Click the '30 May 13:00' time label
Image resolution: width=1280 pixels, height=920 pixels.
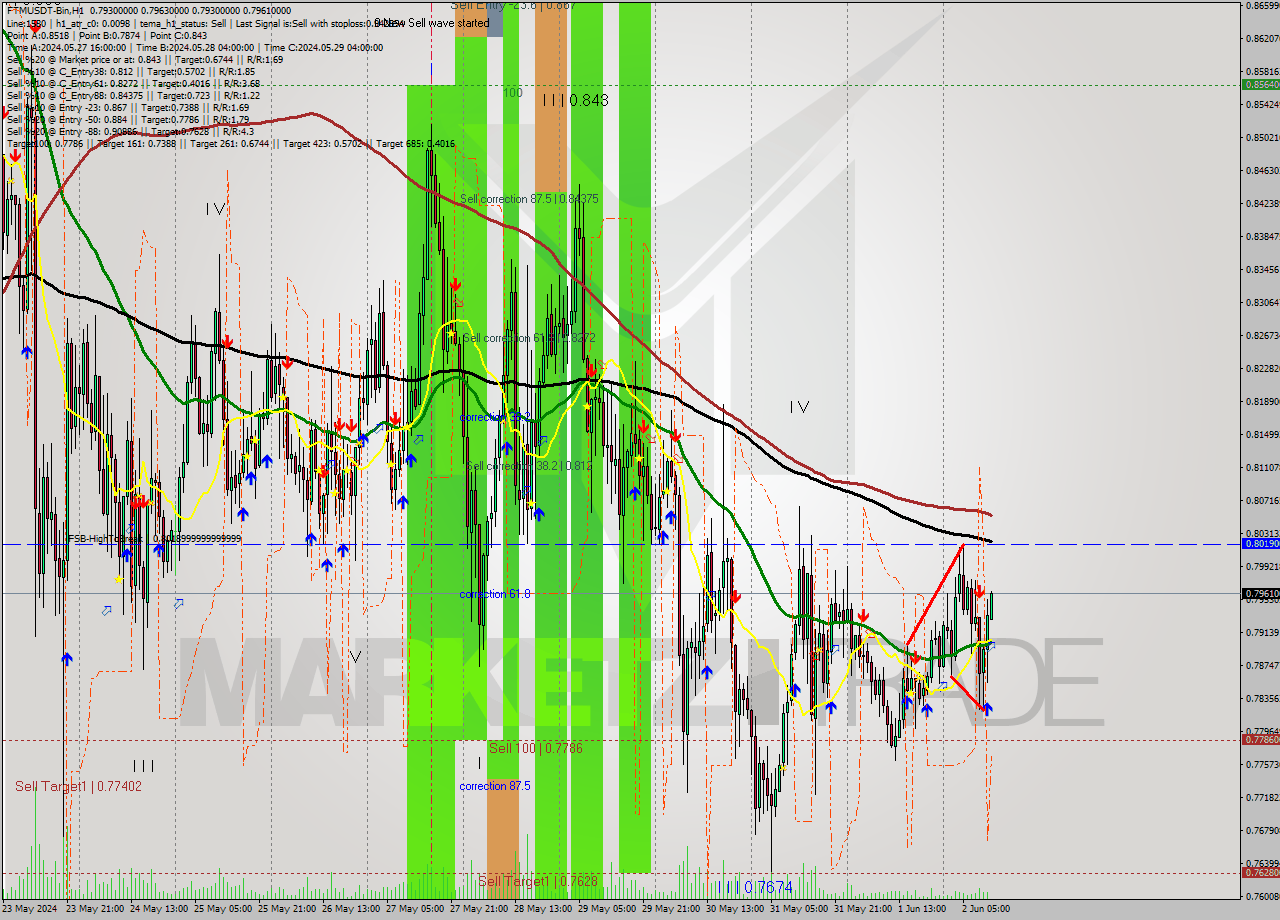737,909
